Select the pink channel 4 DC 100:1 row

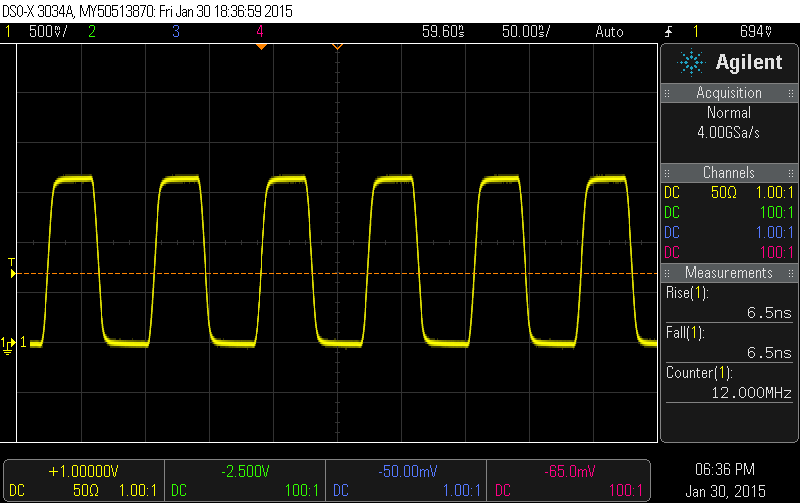point(729,253)
